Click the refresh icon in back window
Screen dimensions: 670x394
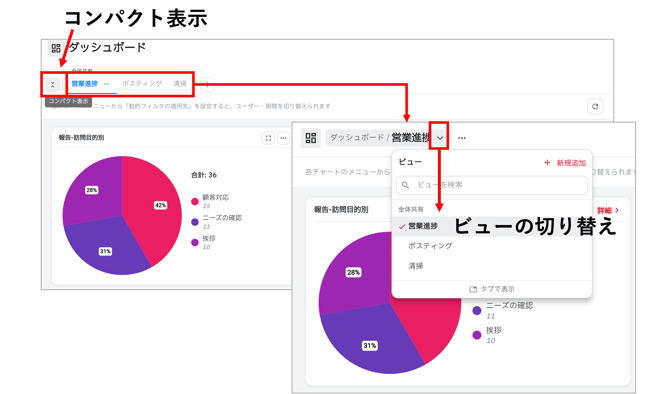click(x=595, y=106)
